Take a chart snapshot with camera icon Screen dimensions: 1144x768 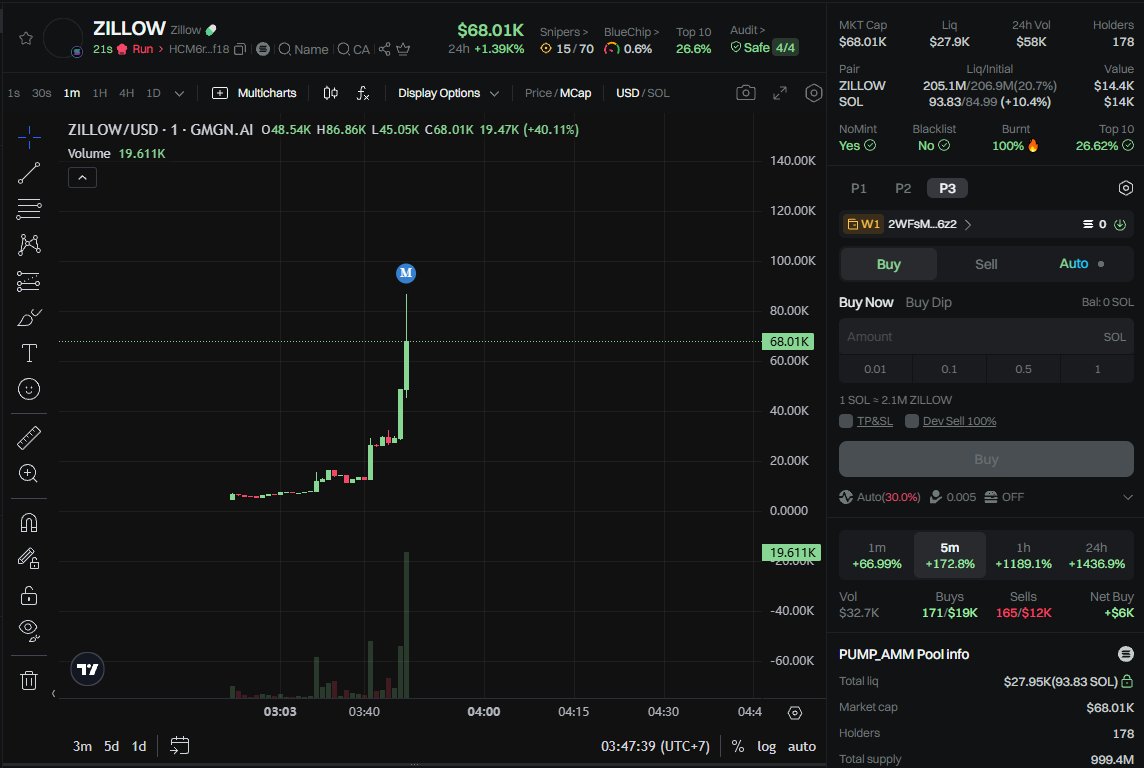(746, 93)
